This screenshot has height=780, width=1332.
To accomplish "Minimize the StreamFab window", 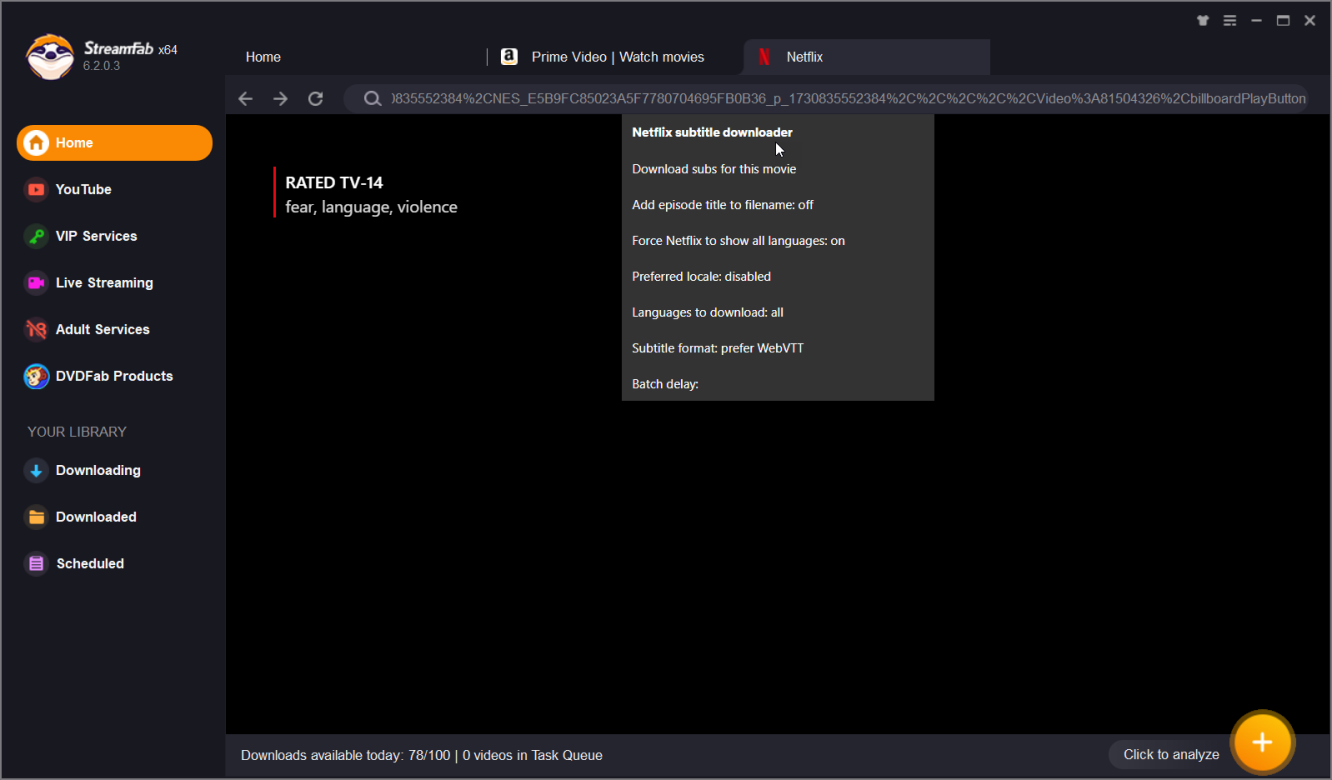I will coord(1256,20).
